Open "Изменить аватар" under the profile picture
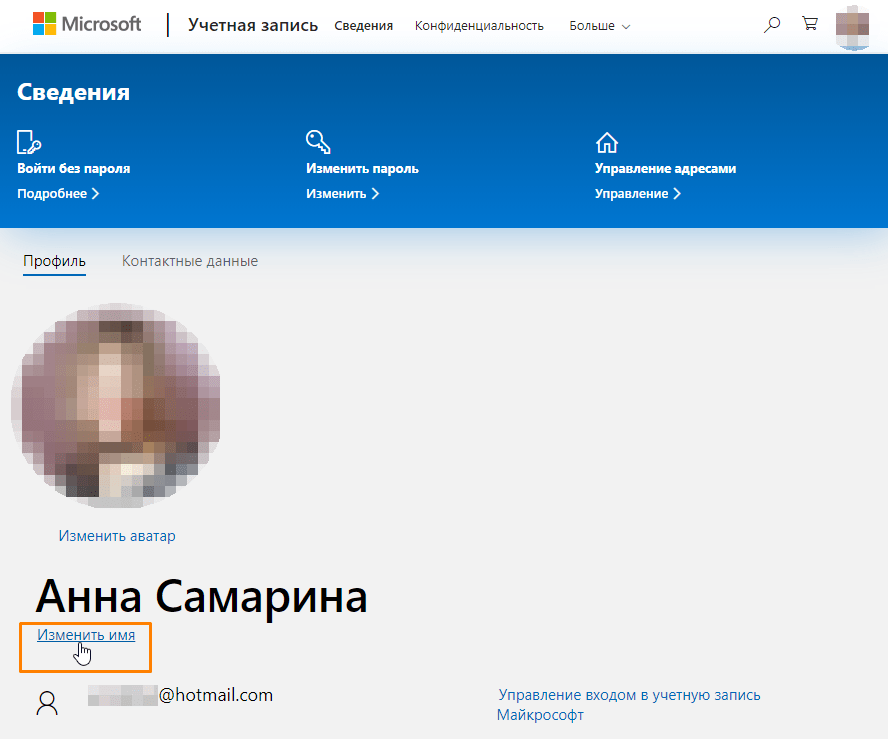888x739 pixels. pyautogui.click(x=116, y=535)
